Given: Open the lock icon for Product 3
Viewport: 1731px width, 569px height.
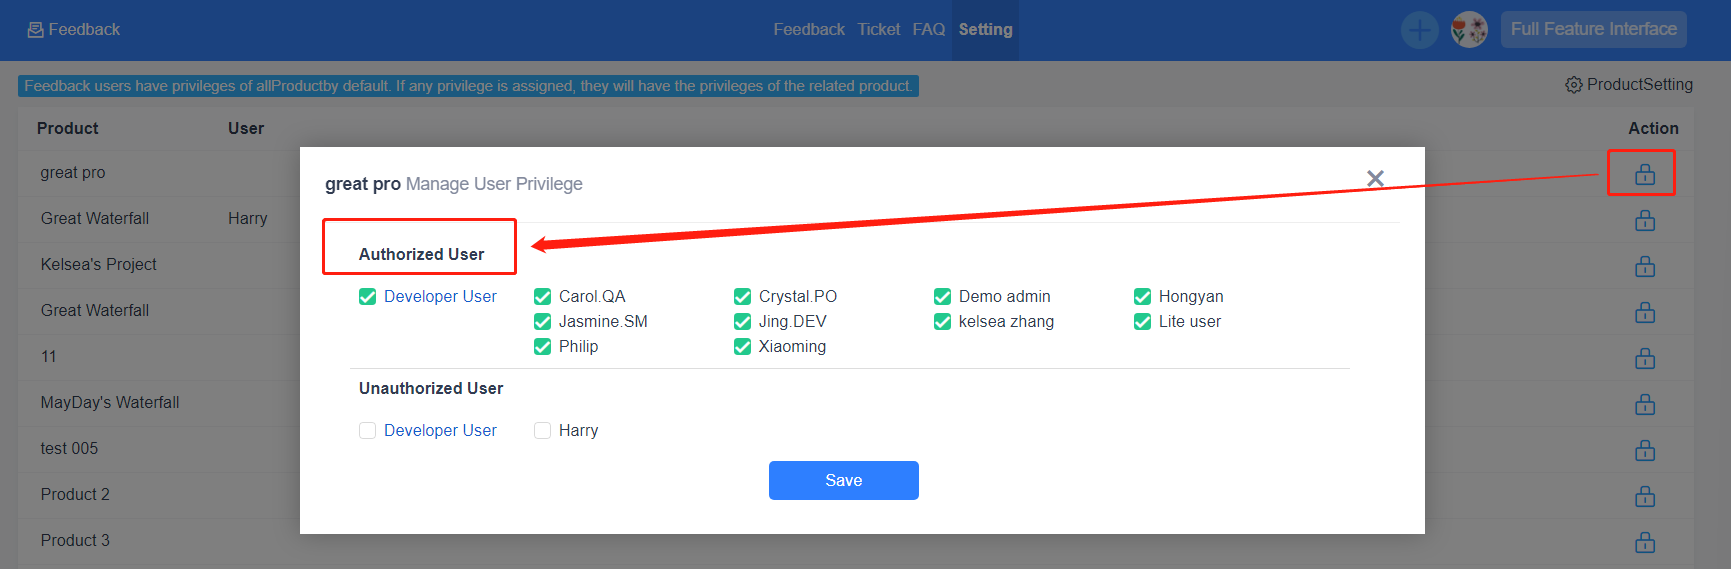Looking at the screenshot, I should point(1644,543).
